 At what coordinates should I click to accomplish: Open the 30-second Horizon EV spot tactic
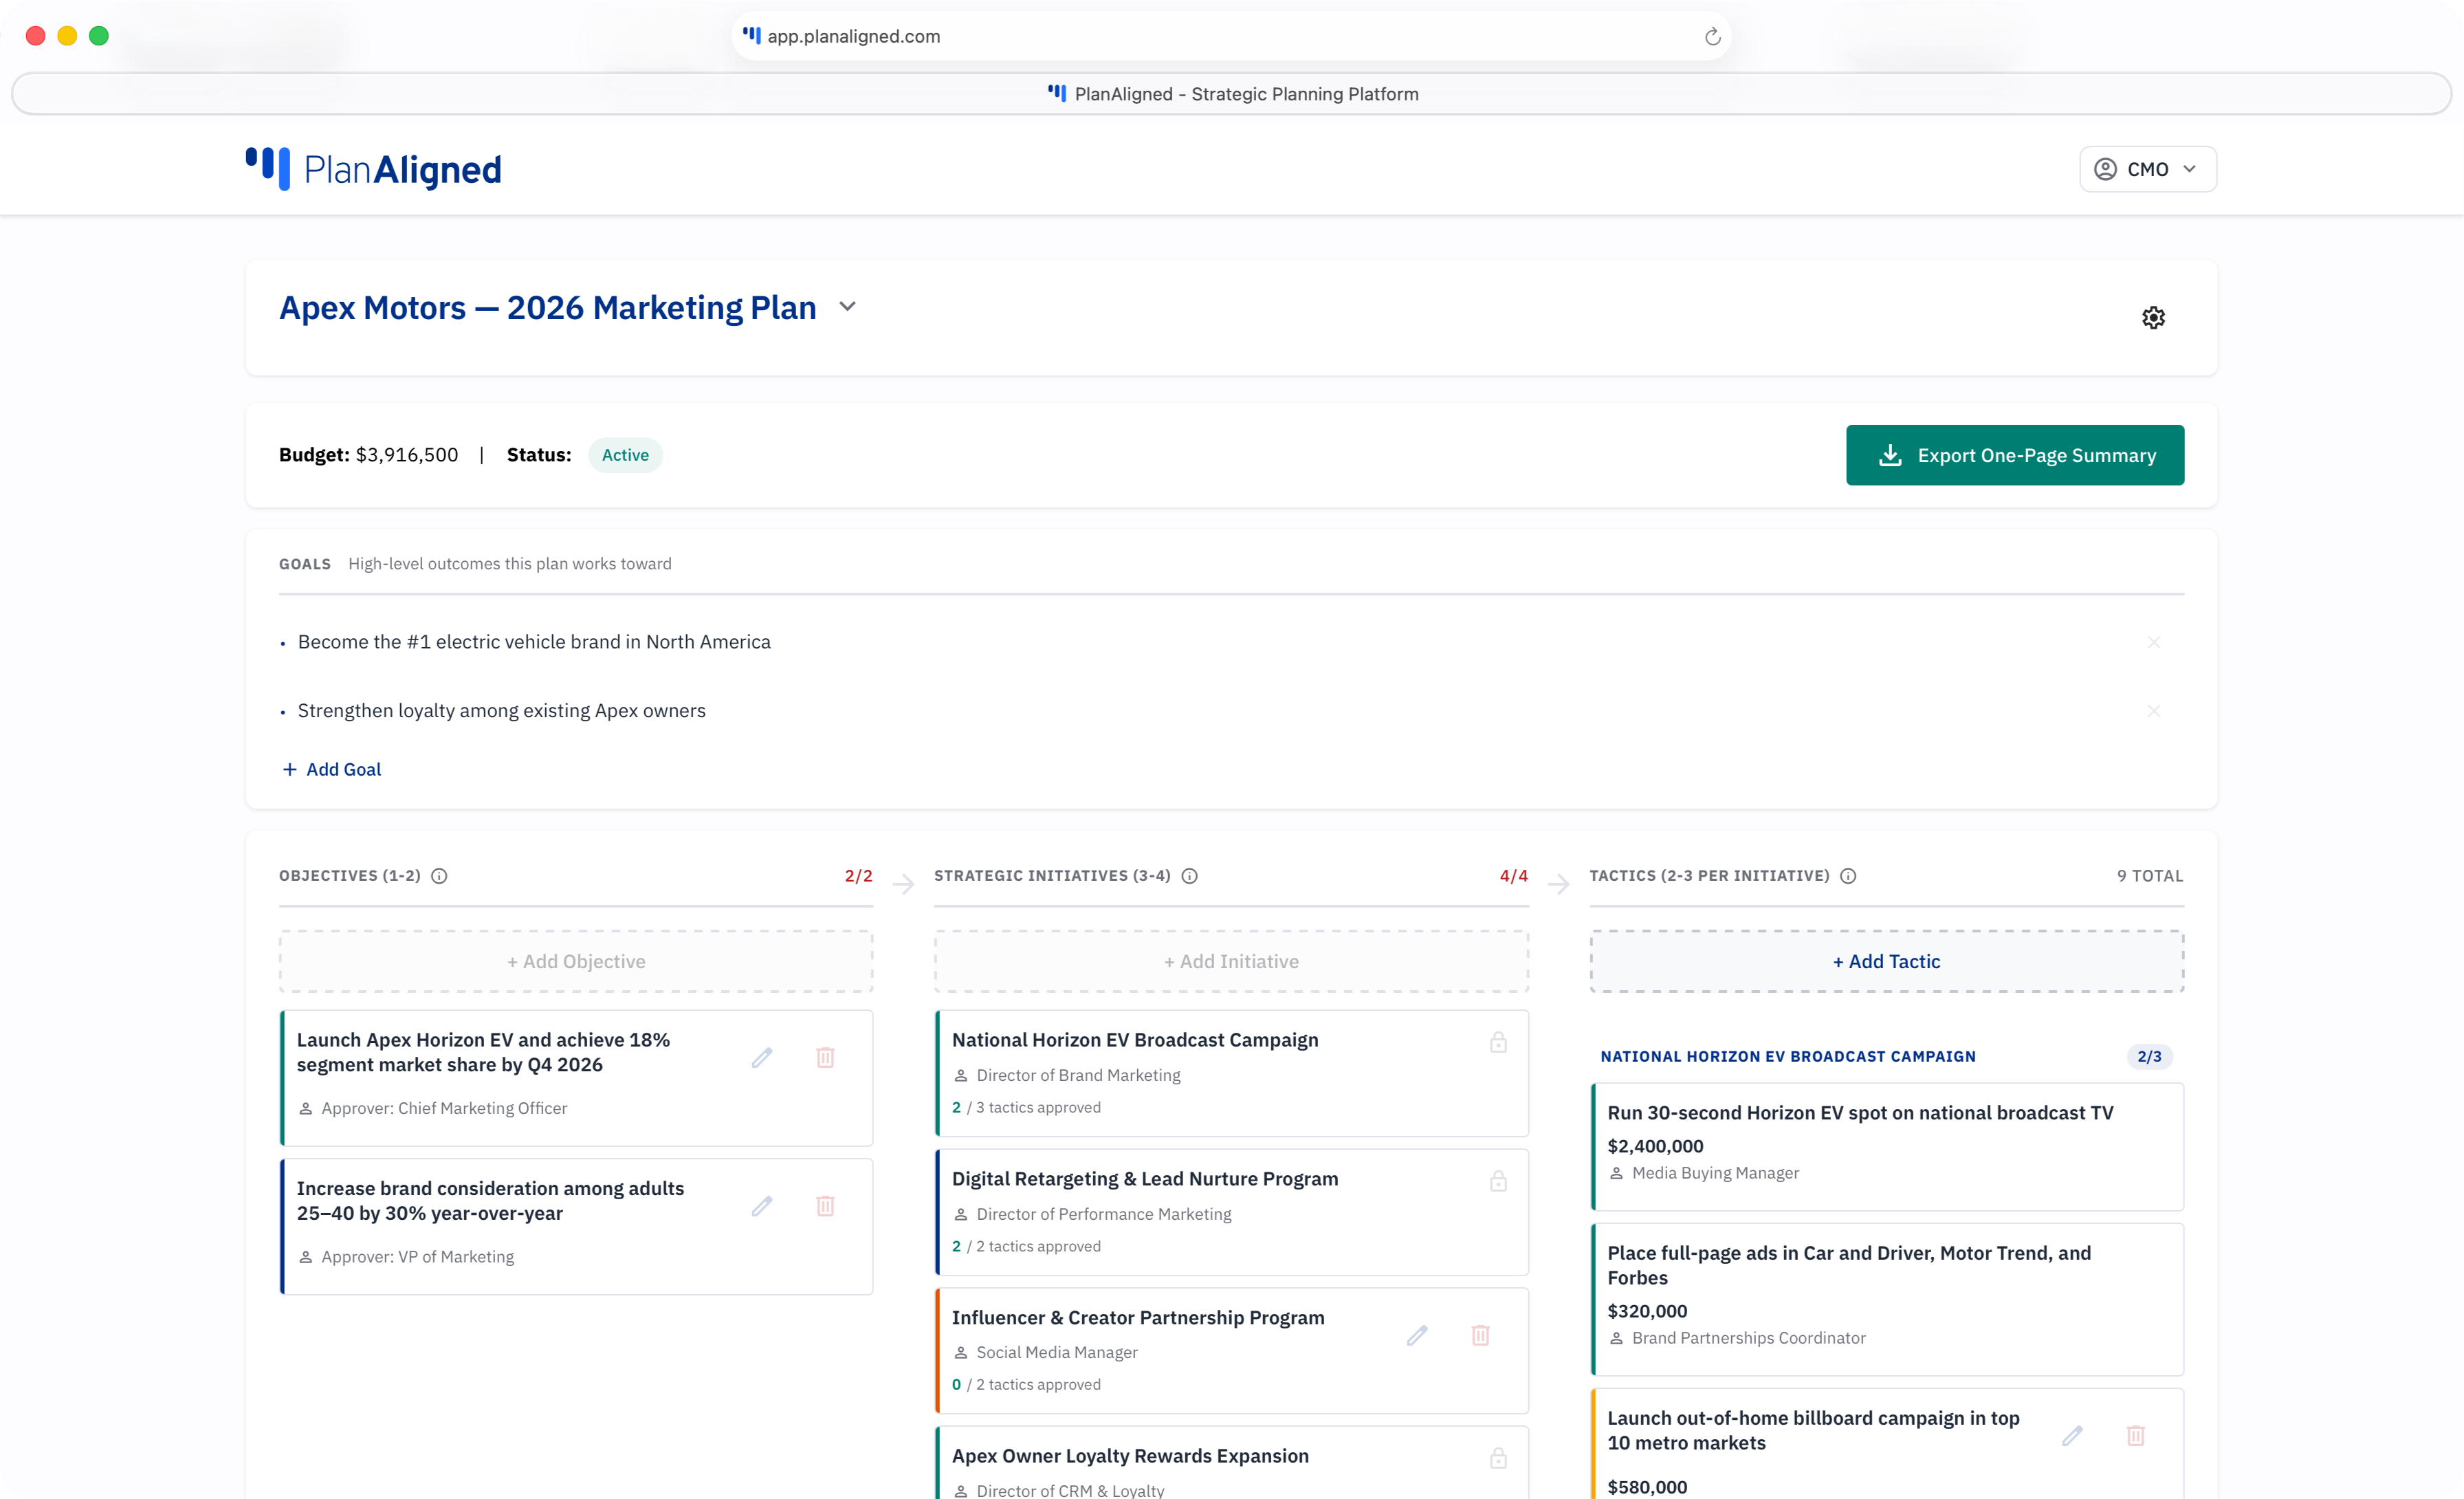tap(1887, 1146)
